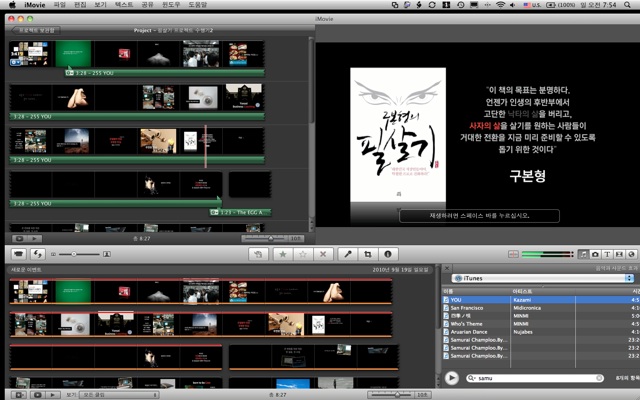Open the maps and backgrounds globe browser
This screenshot has width=640, height=400.
click(631, 254)
